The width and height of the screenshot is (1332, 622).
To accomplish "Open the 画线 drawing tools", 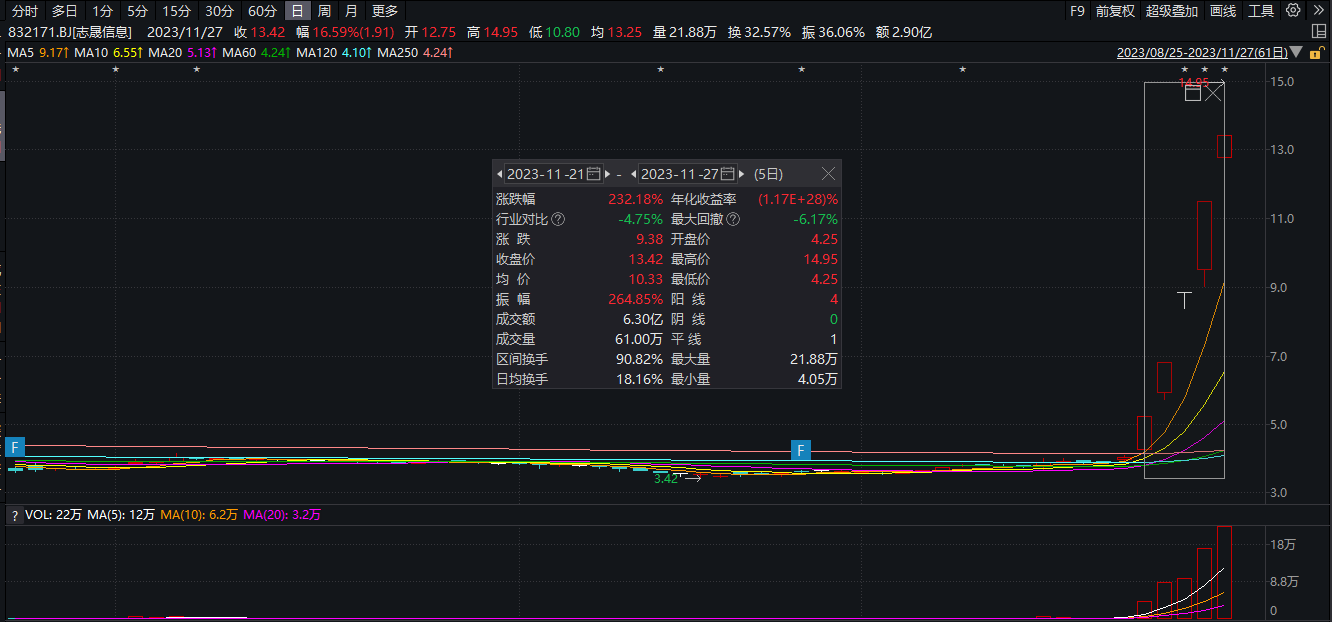I will (1223, 11).
